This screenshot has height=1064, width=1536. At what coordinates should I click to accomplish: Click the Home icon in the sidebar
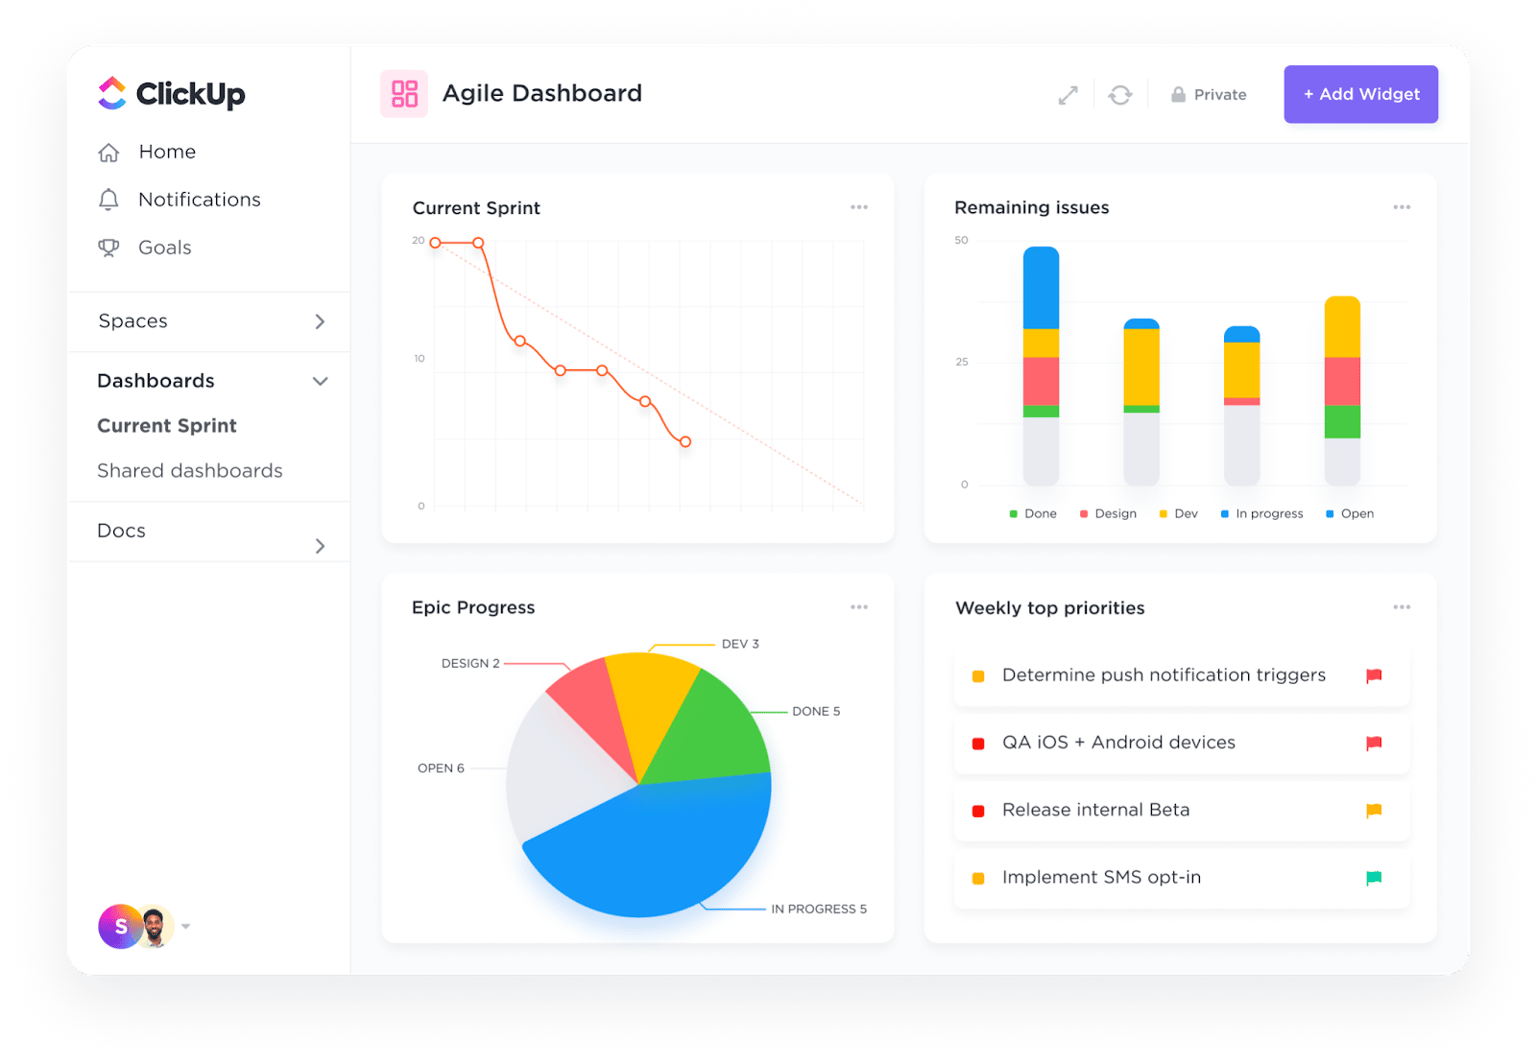109,151
